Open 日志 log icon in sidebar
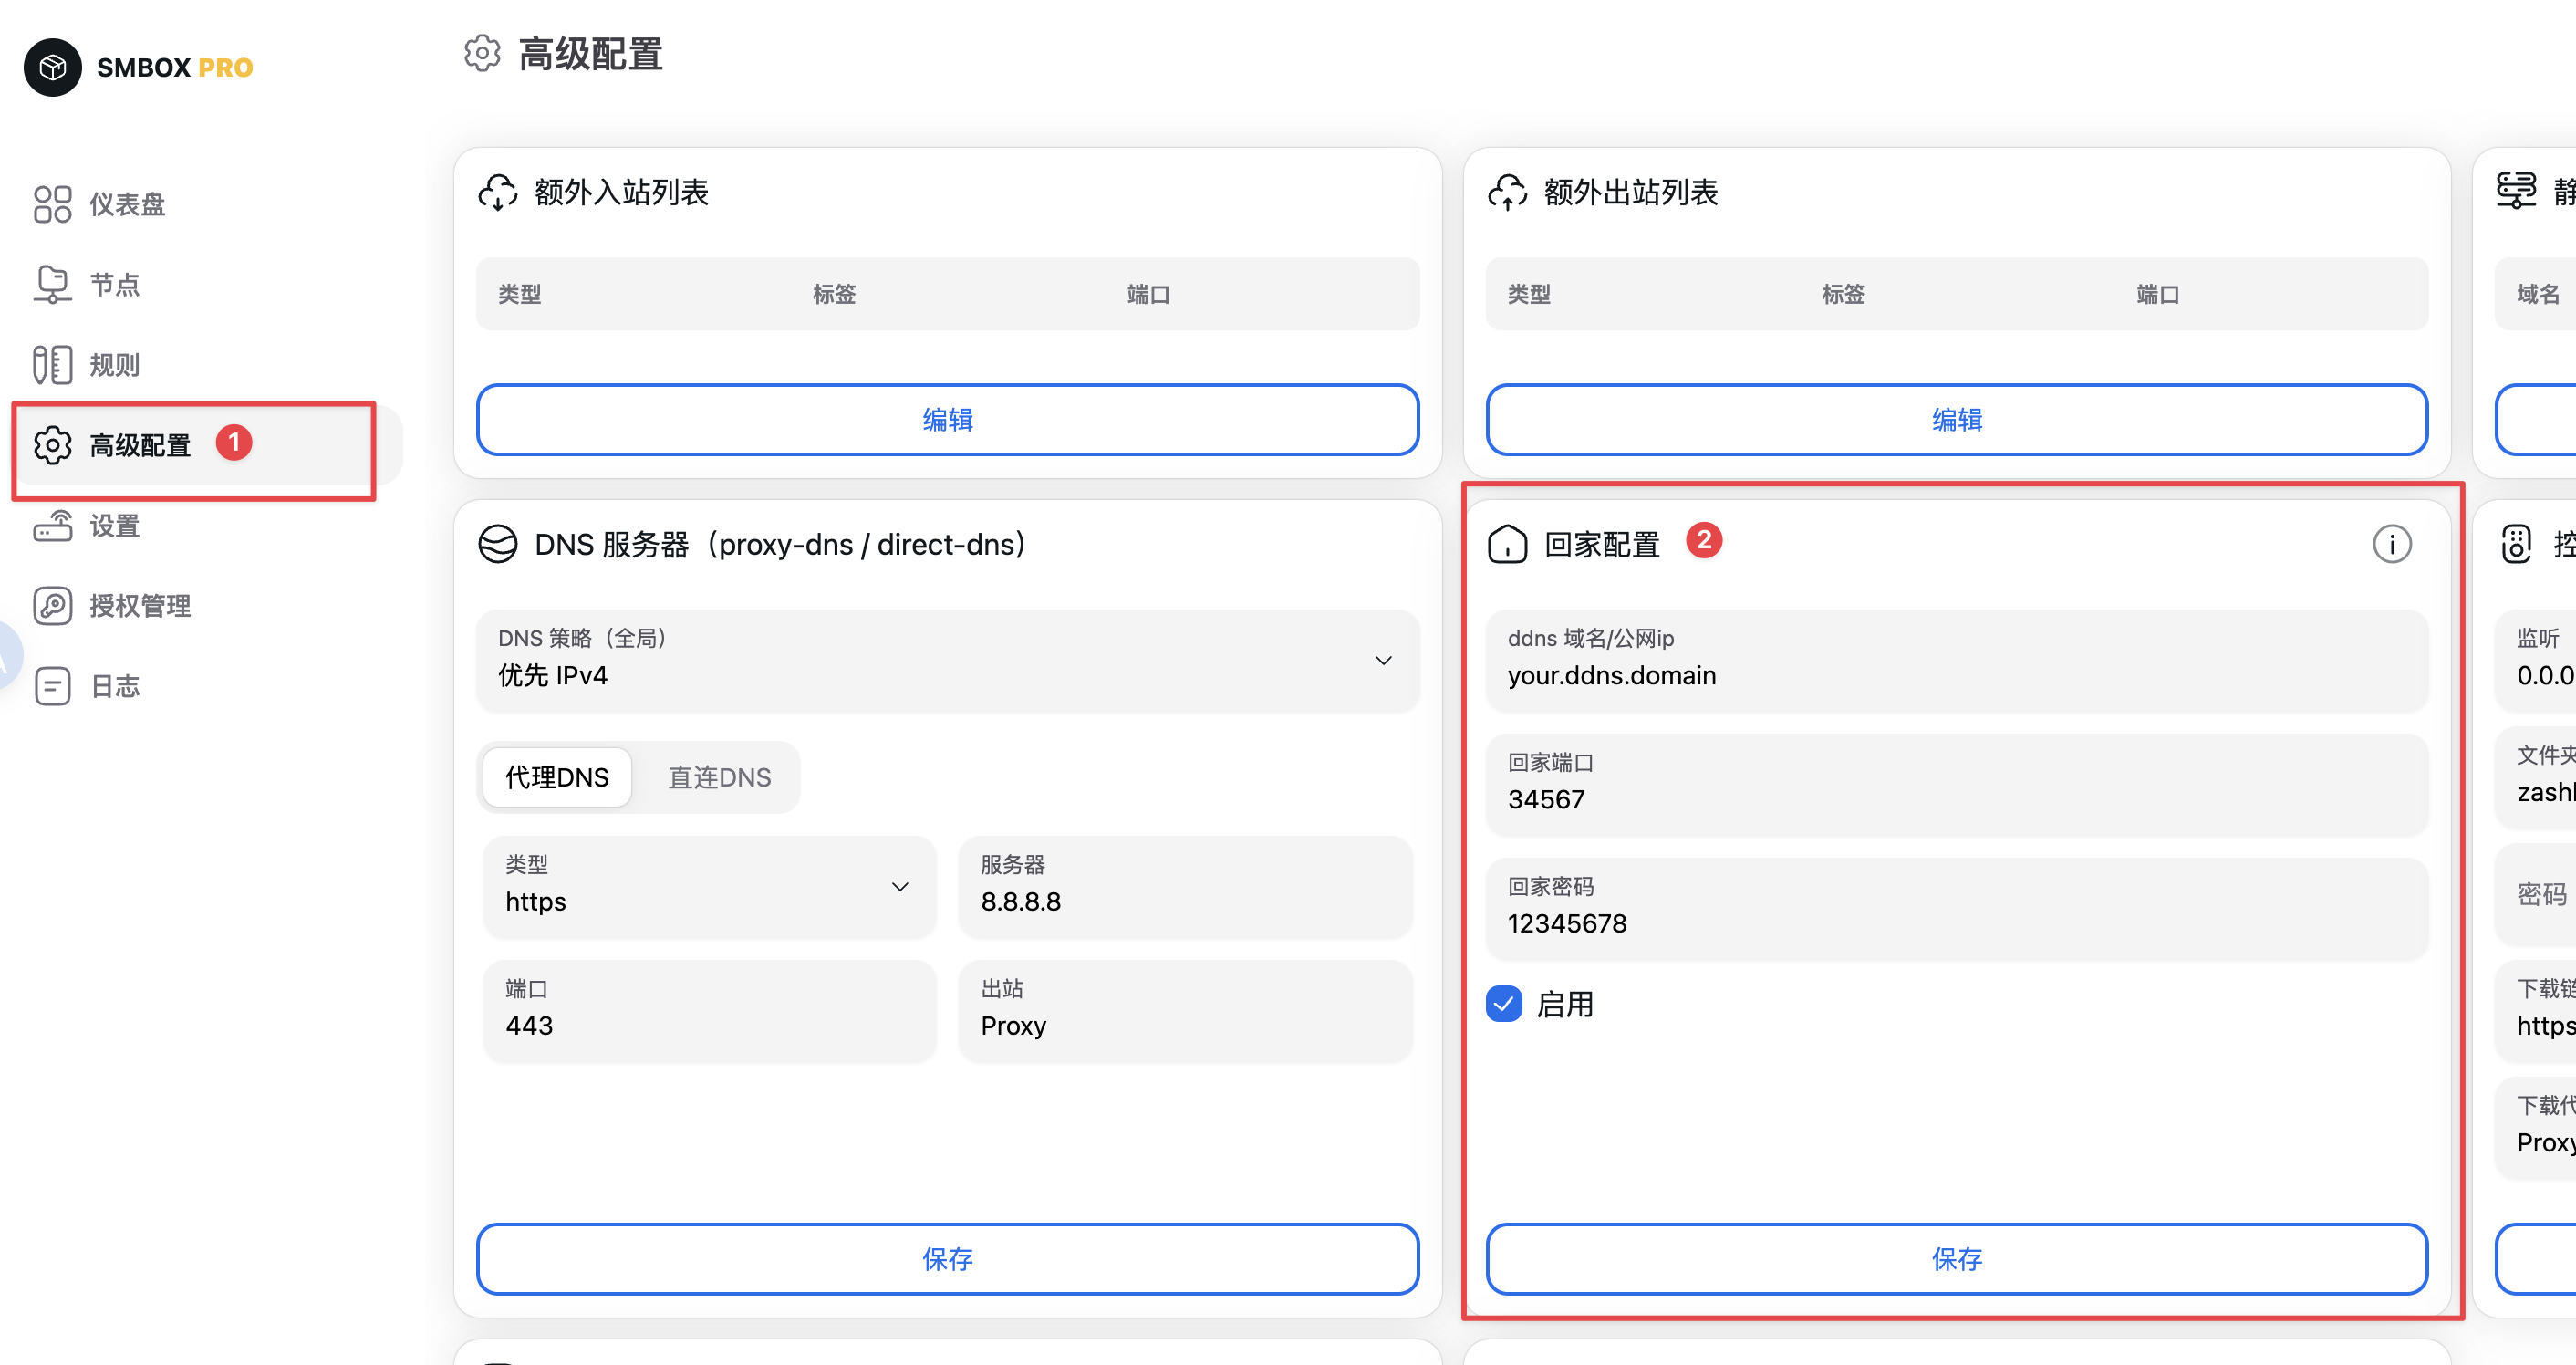Image resolution: width=2576 pixels, height=1365 pixels. click(52, 686)
